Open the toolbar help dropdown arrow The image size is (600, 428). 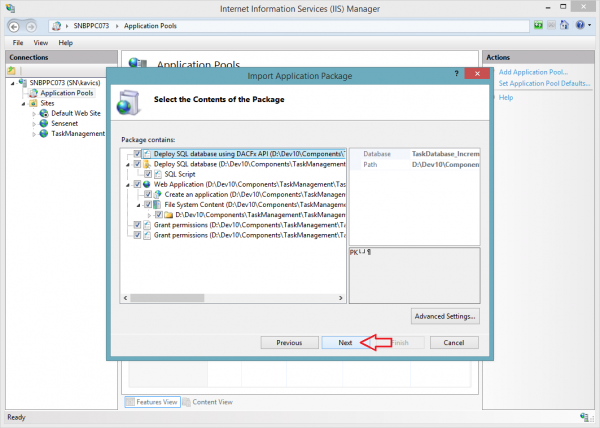coord(589,26)
